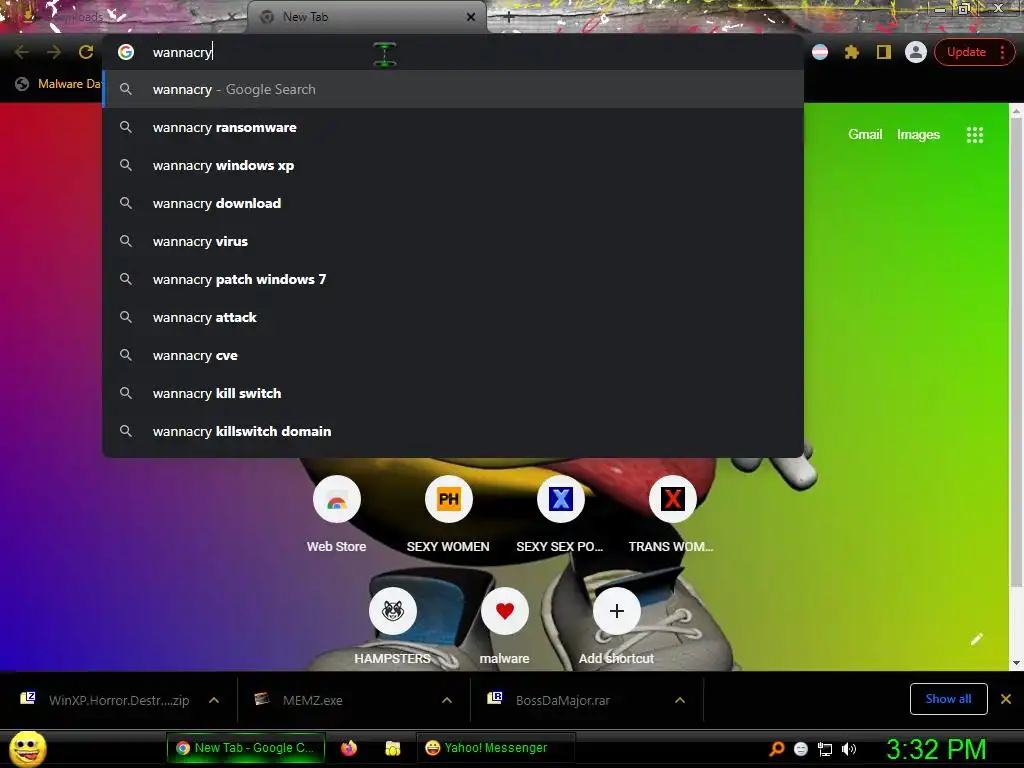This screenshot has width=1024, height=768.
Task: Click the orange search tray icon
Action: click(777, 749)
